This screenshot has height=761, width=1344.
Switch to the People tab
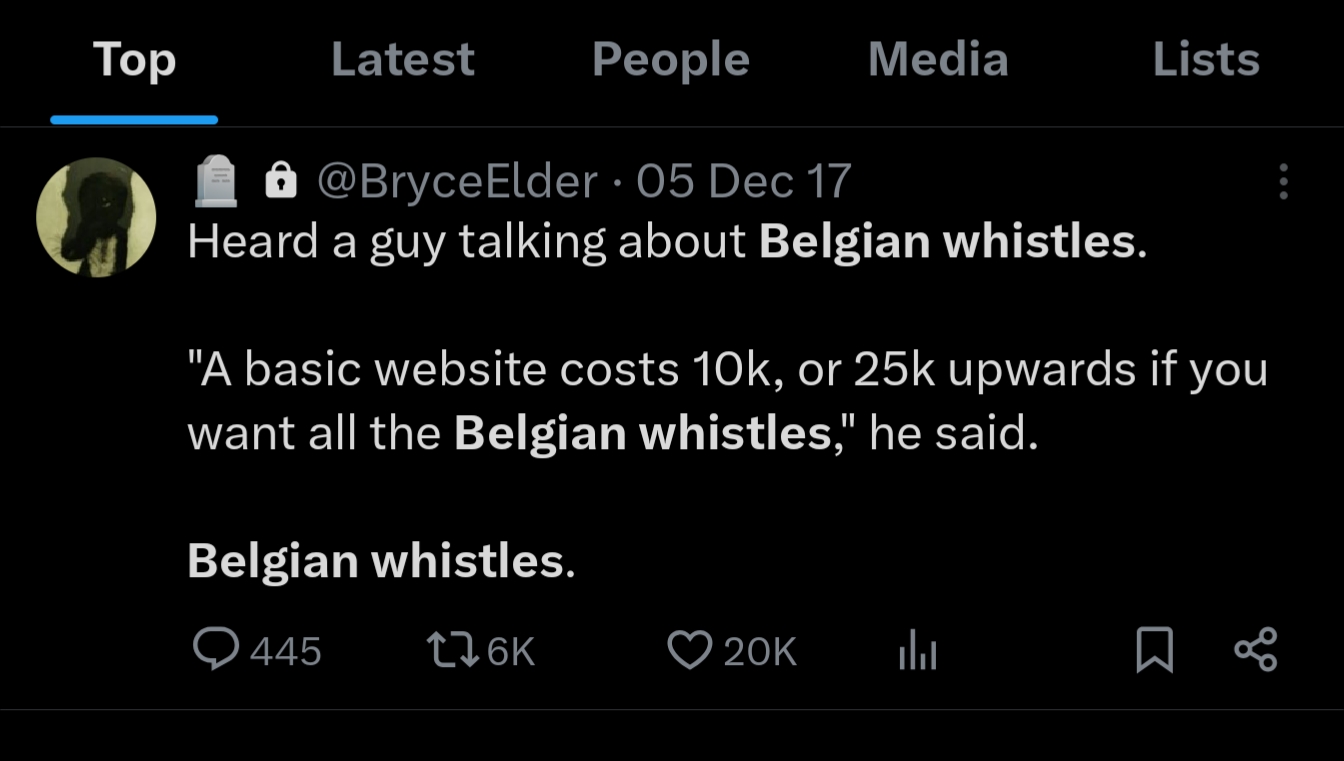click(670, 60)
